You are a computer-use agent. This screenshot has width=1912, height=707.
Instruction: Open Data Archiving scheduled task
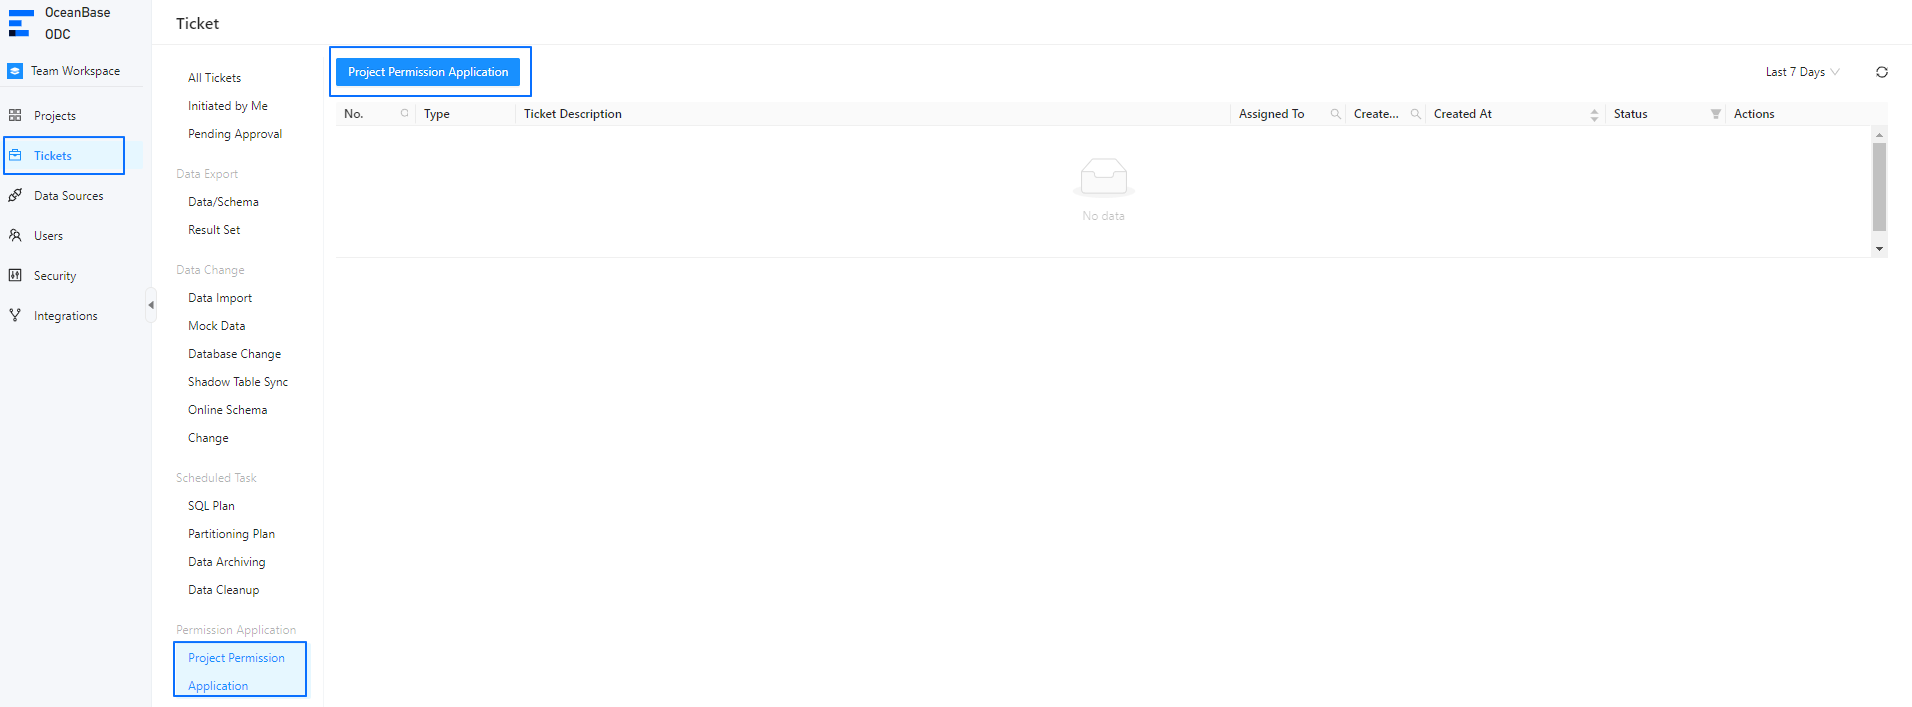click(x=227, y=562)
